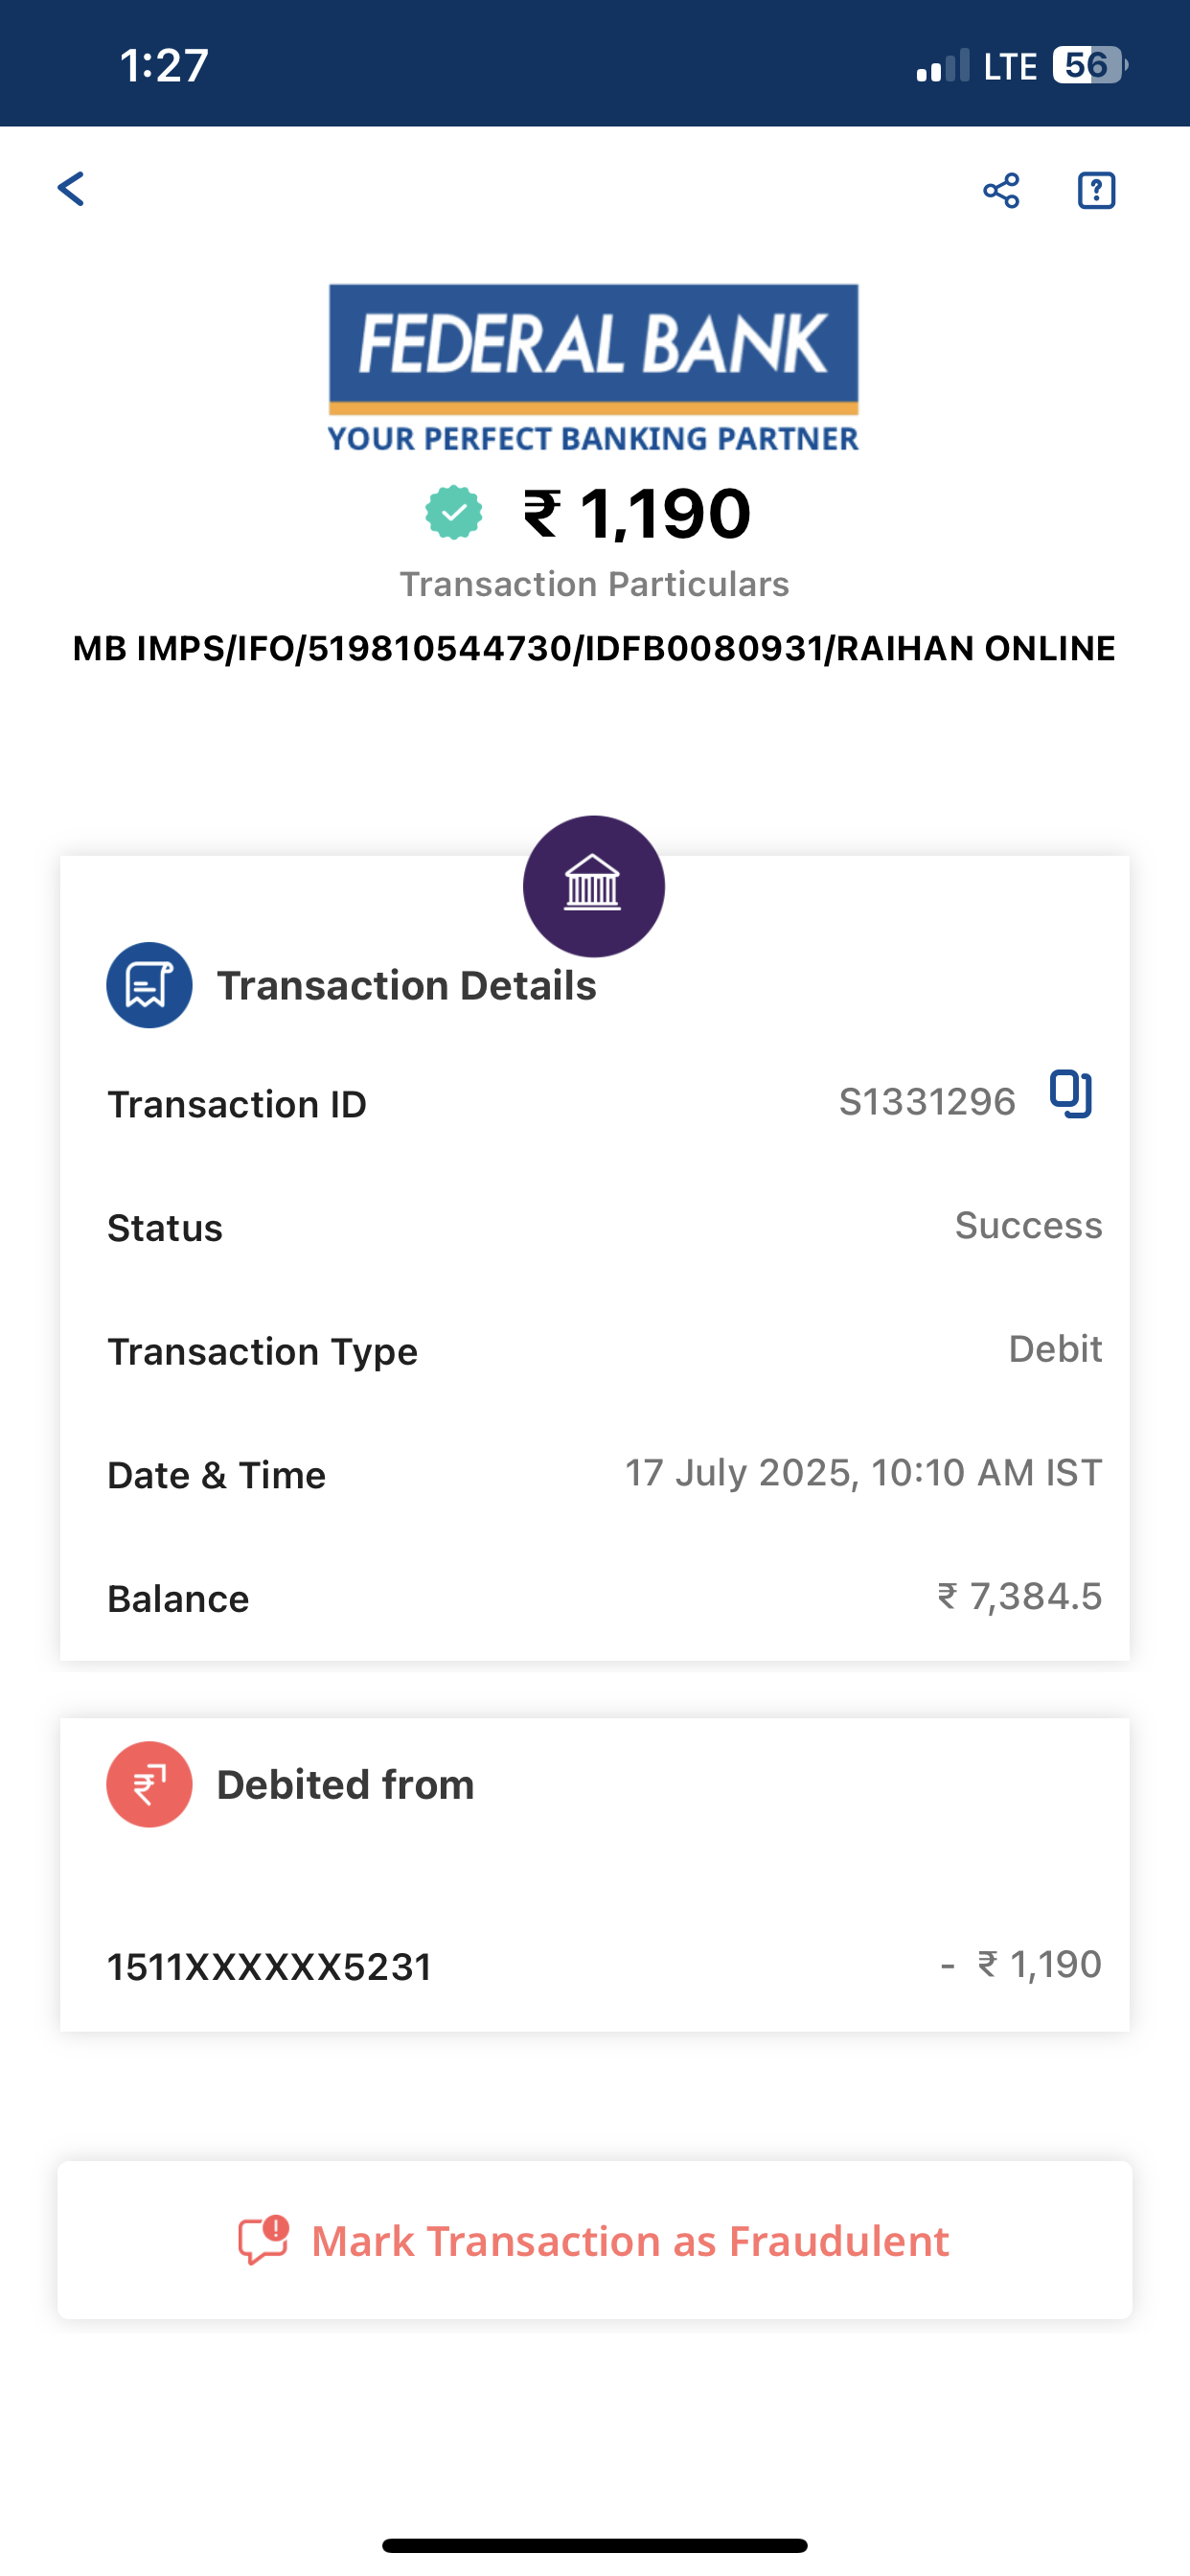Viewport: 1190px width, 2576px height.
Task: Tap the Success status value
Action: point(1028,1226)
